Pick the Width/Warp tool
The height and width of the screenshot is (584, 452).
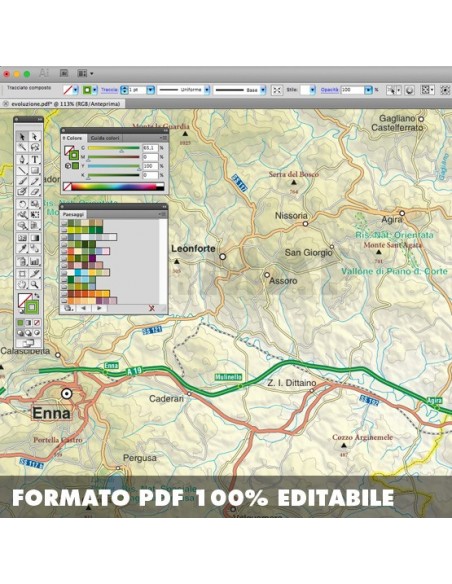click(x=22, y=215)
